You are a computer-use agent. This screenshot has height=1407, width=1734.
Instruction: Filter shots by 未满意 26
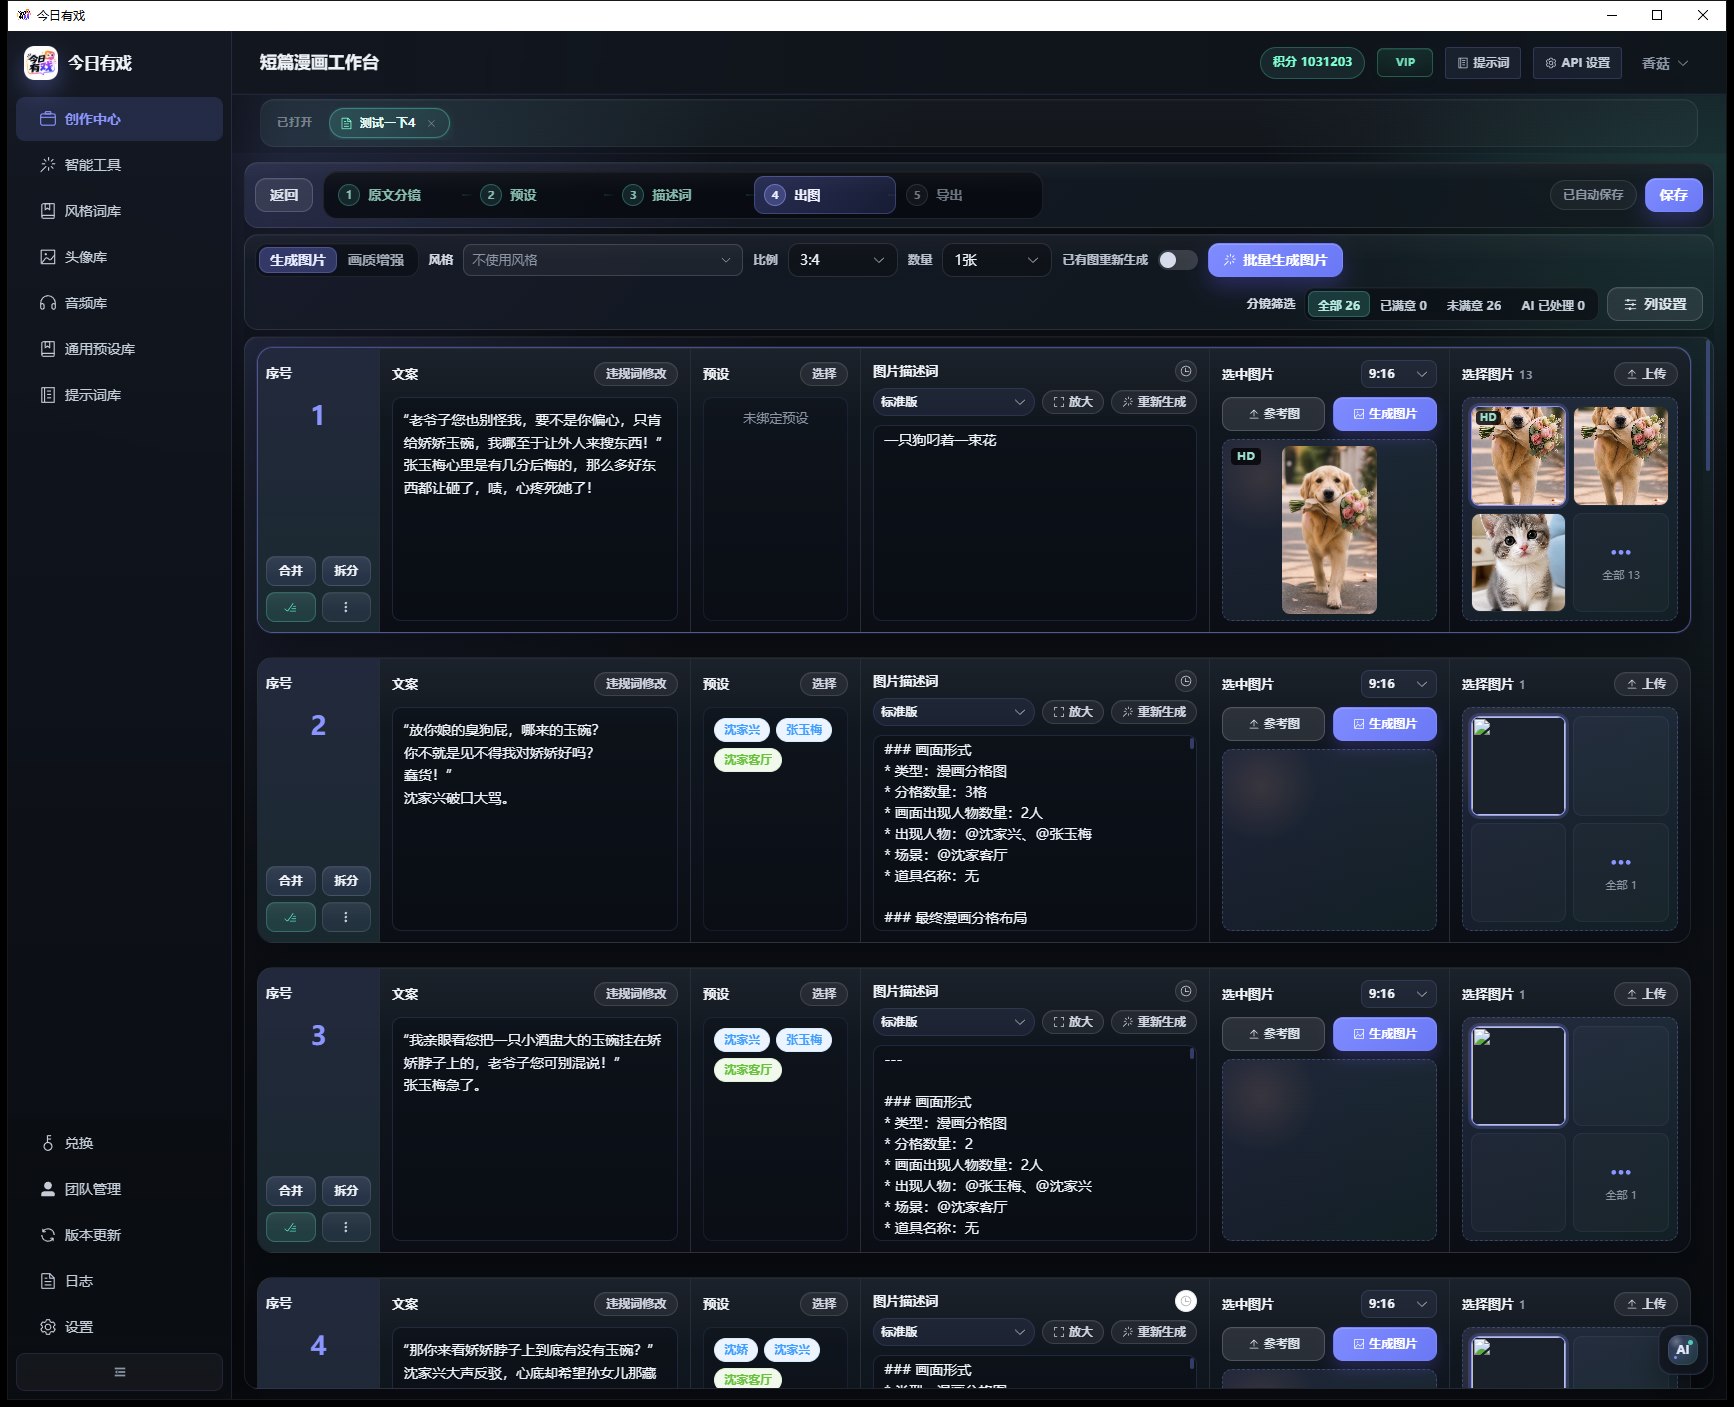pos(1473,305)
